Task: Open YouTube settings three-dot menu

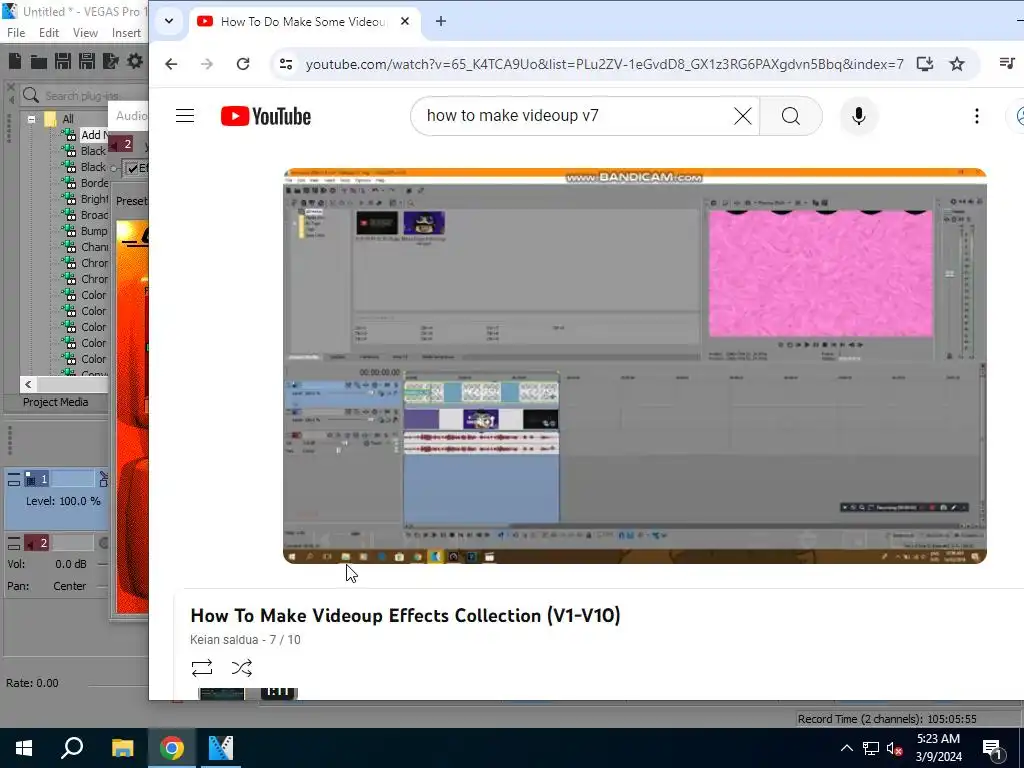Action: (x=977, y=116)
